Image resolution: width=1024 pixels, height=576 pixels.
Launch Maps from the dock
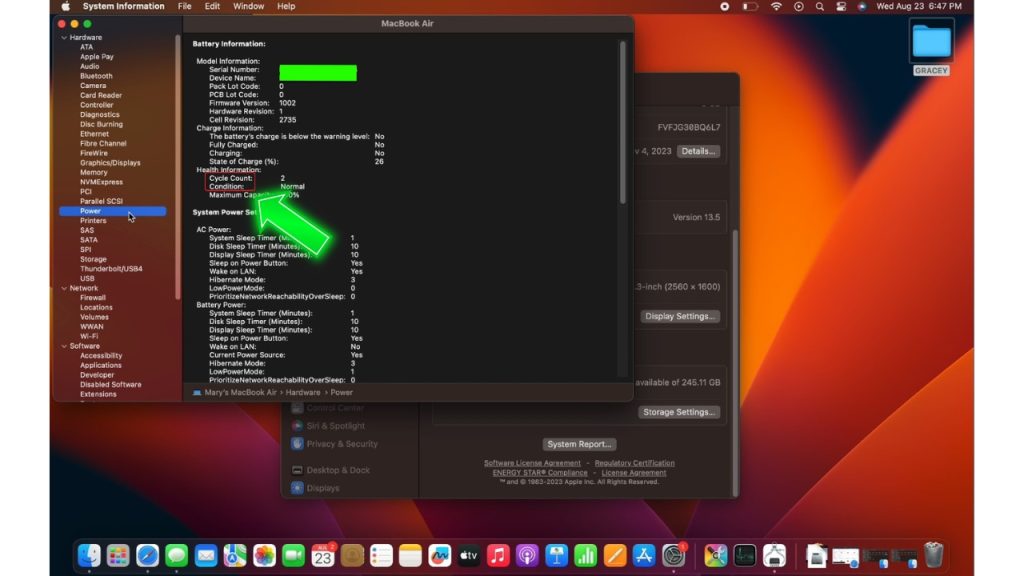click(235, 556)
